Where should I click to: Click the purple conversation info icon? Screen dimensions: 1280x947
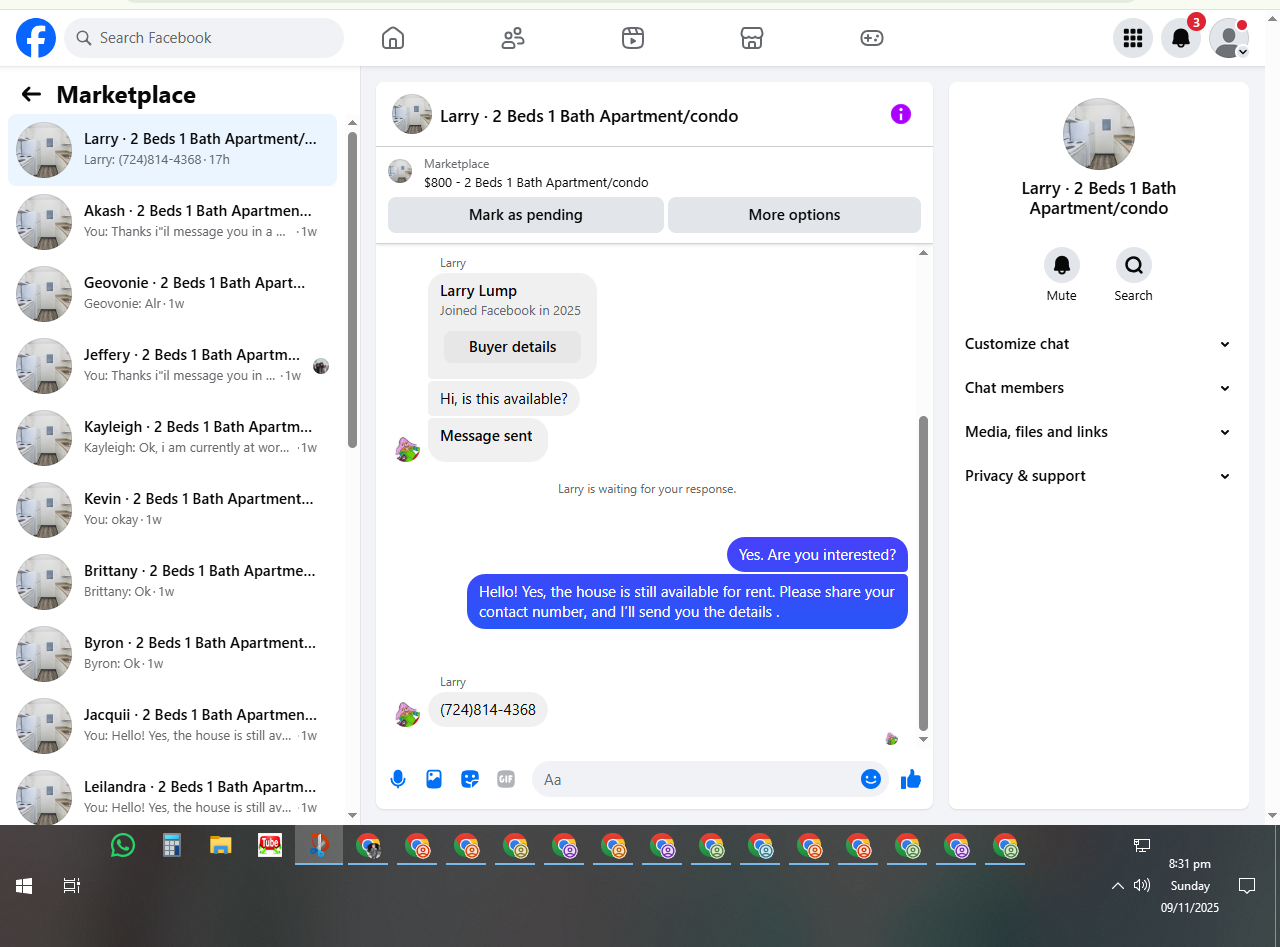point(901,114)
